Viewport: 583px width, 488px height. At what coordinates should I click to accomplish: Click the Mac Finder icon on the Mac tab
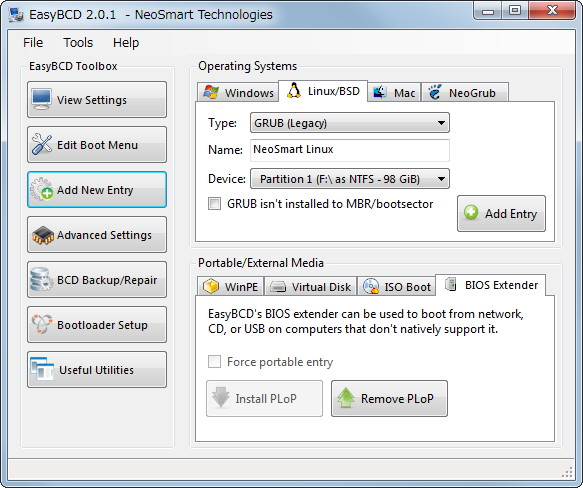[380, 92]
